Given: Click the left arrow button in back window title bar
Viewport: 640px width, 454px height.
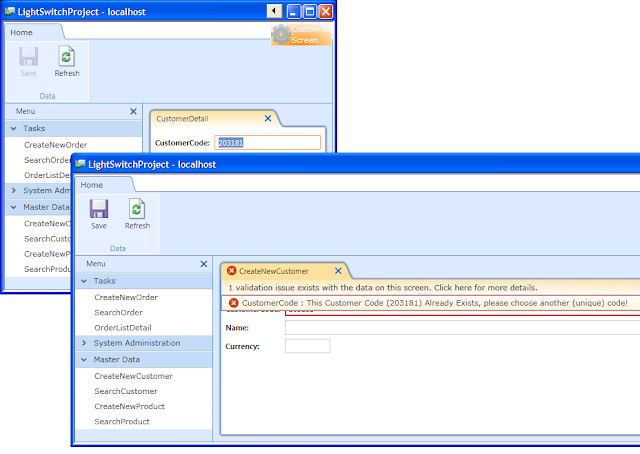Looking at the screenshot, I should [x=275, y=11].
